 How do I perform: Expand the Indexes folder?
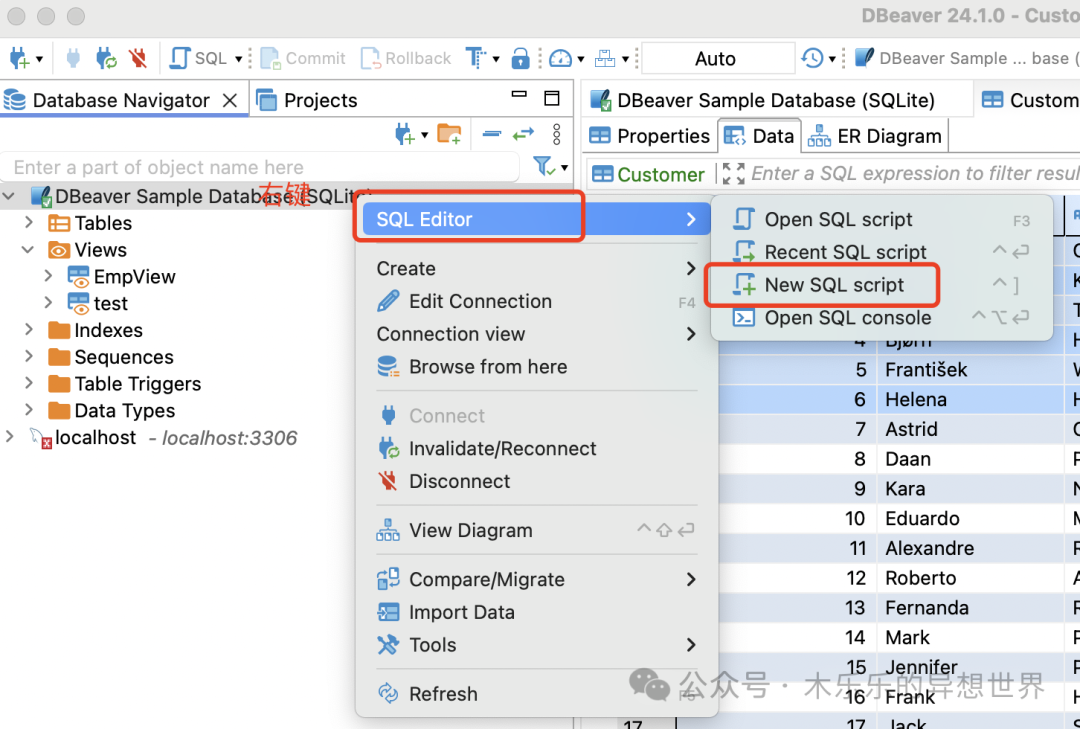point(29,330)
